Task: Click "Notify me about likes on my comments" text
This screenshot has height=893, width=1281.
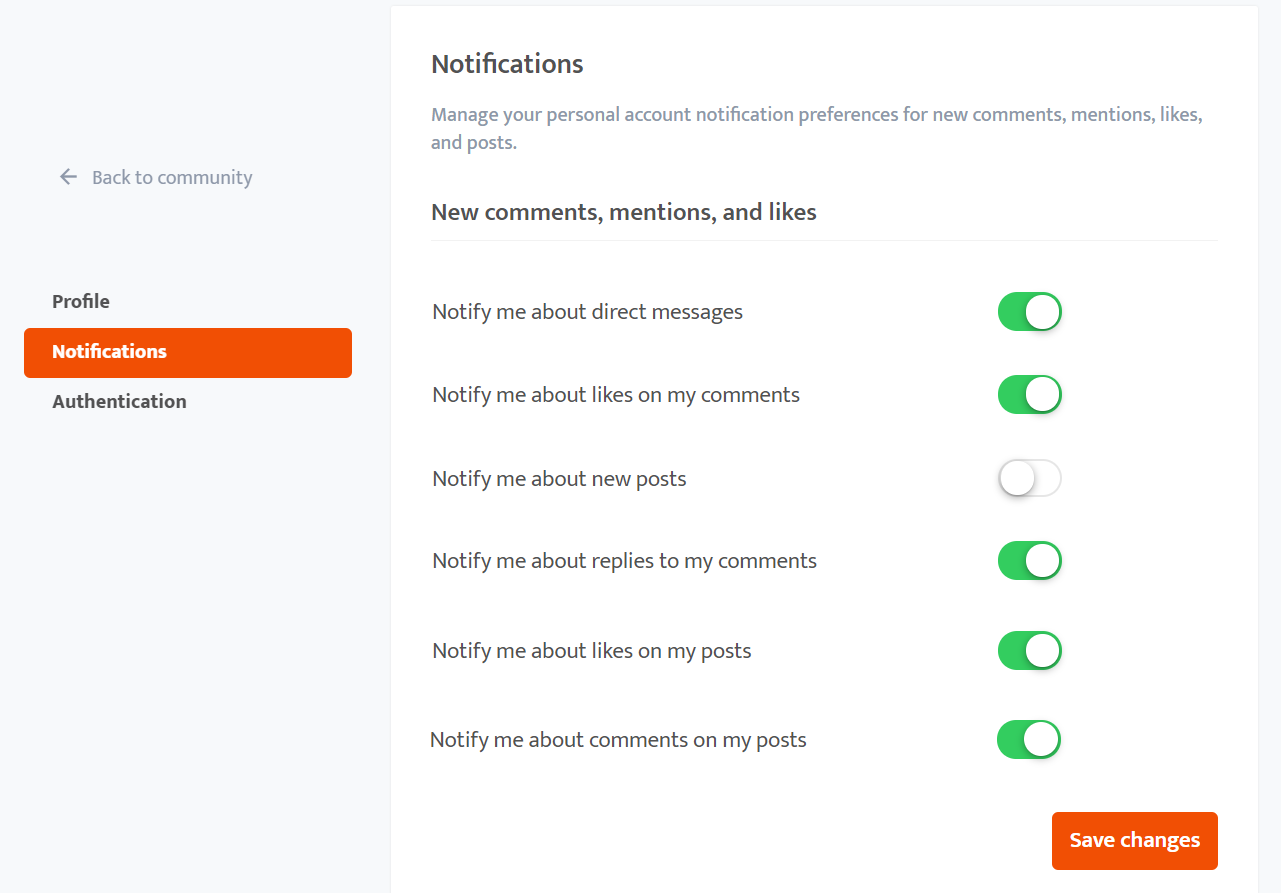Action: [x=616, y=395]
